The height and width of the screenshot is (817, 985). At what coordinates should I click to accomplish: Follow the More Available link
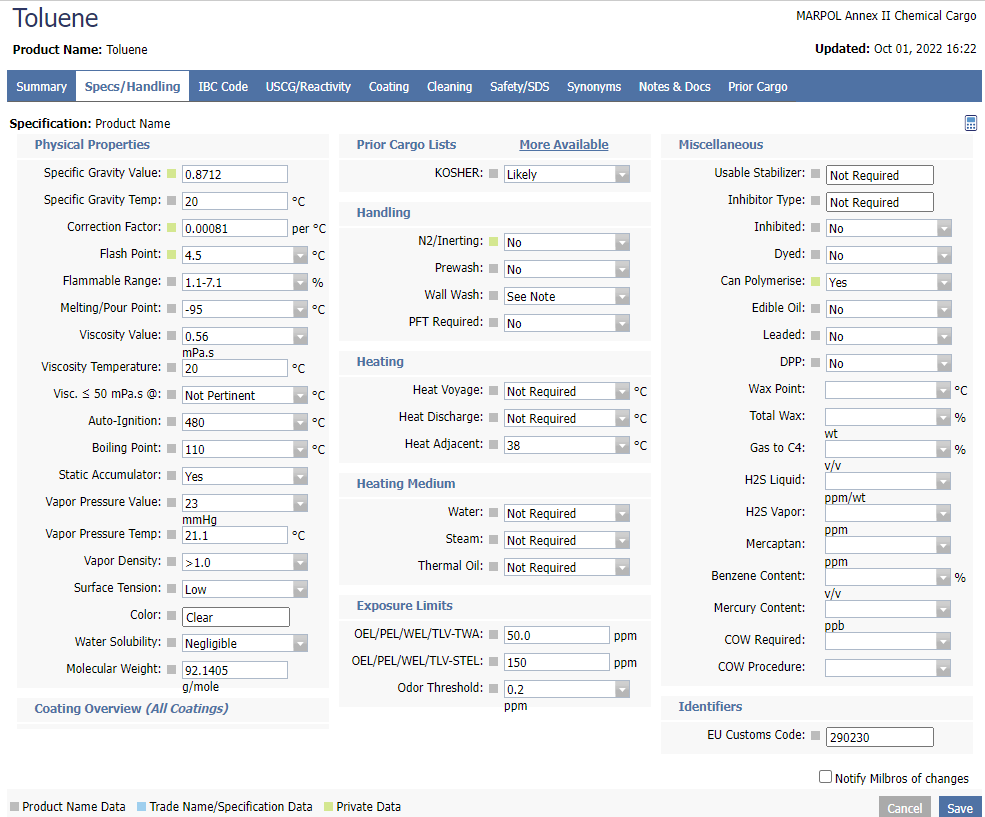(563, 145)
